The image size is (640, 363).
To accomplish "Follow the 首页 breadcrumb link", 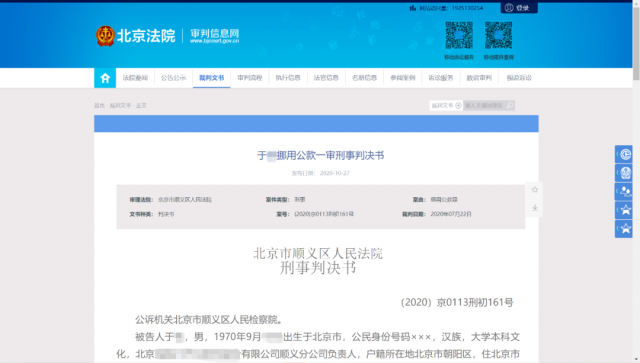I will pos(99,105).
